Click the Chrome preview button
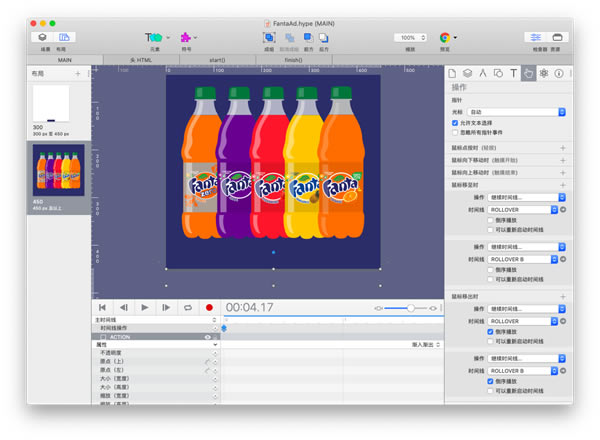 pos(445,38)
